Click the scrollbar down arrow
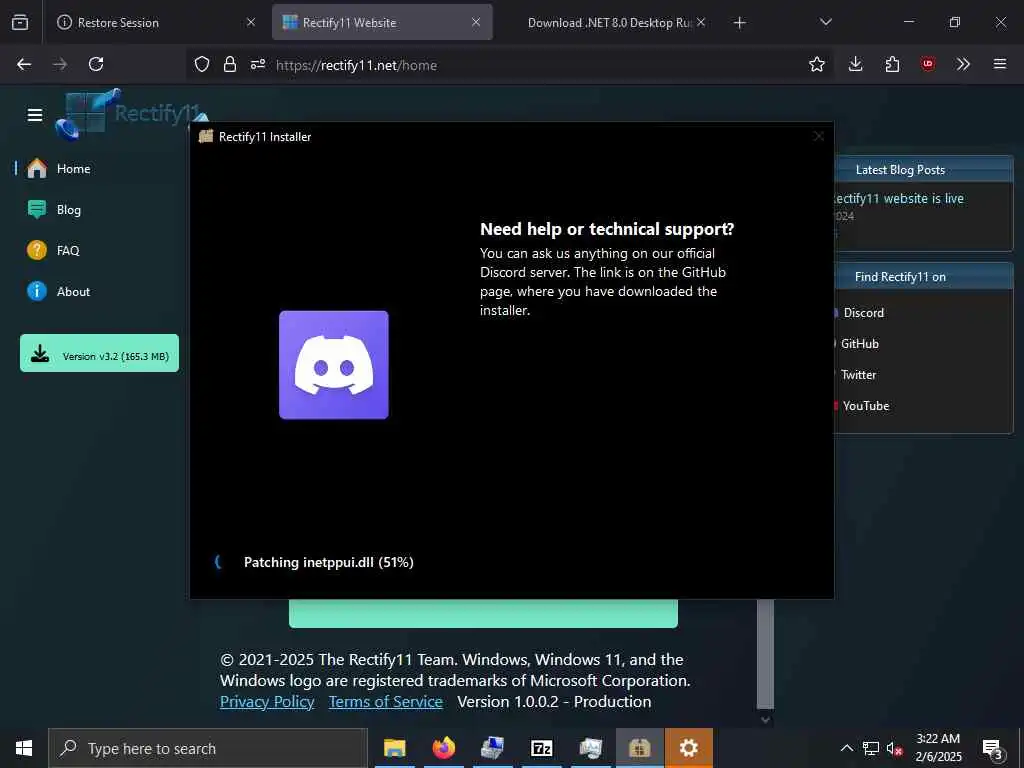 (x=765, y=720)
